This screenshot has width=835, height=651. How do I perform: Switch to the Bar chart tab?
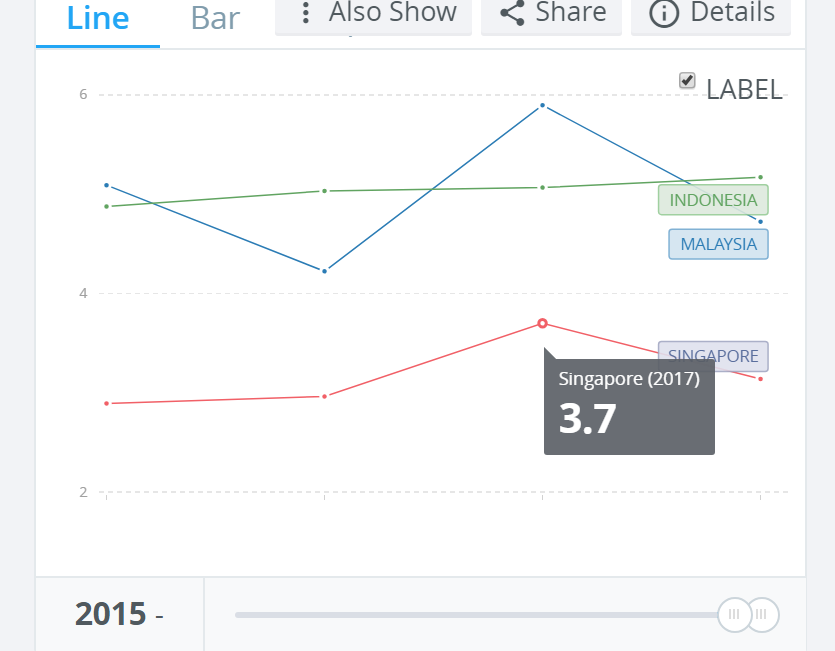215,19
